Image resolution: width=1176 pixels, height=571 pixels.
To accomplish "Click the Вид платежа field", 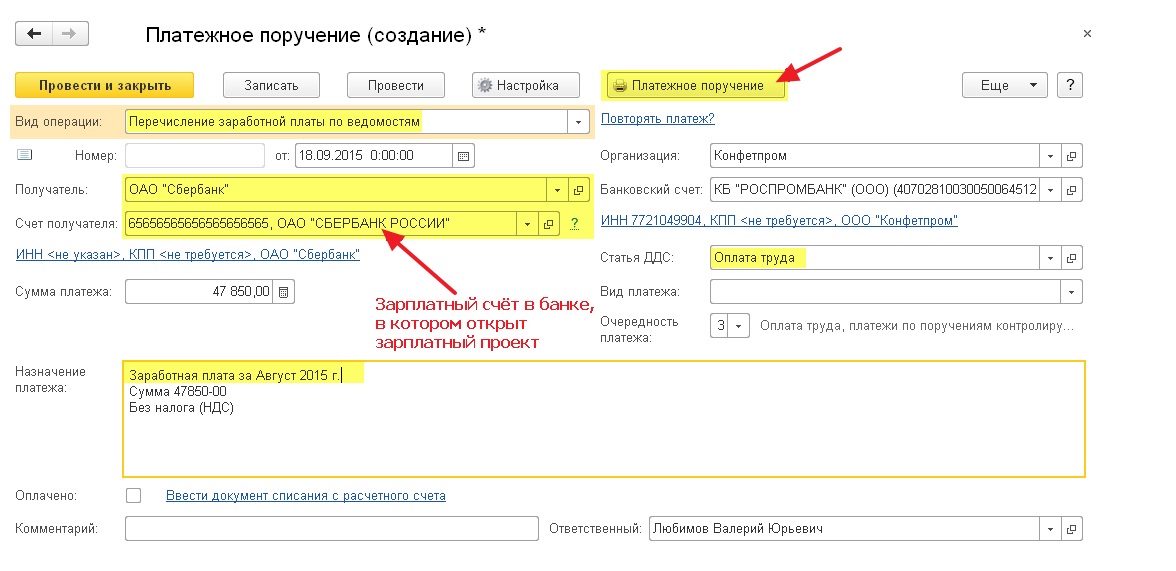I will (x=886, y=291).
